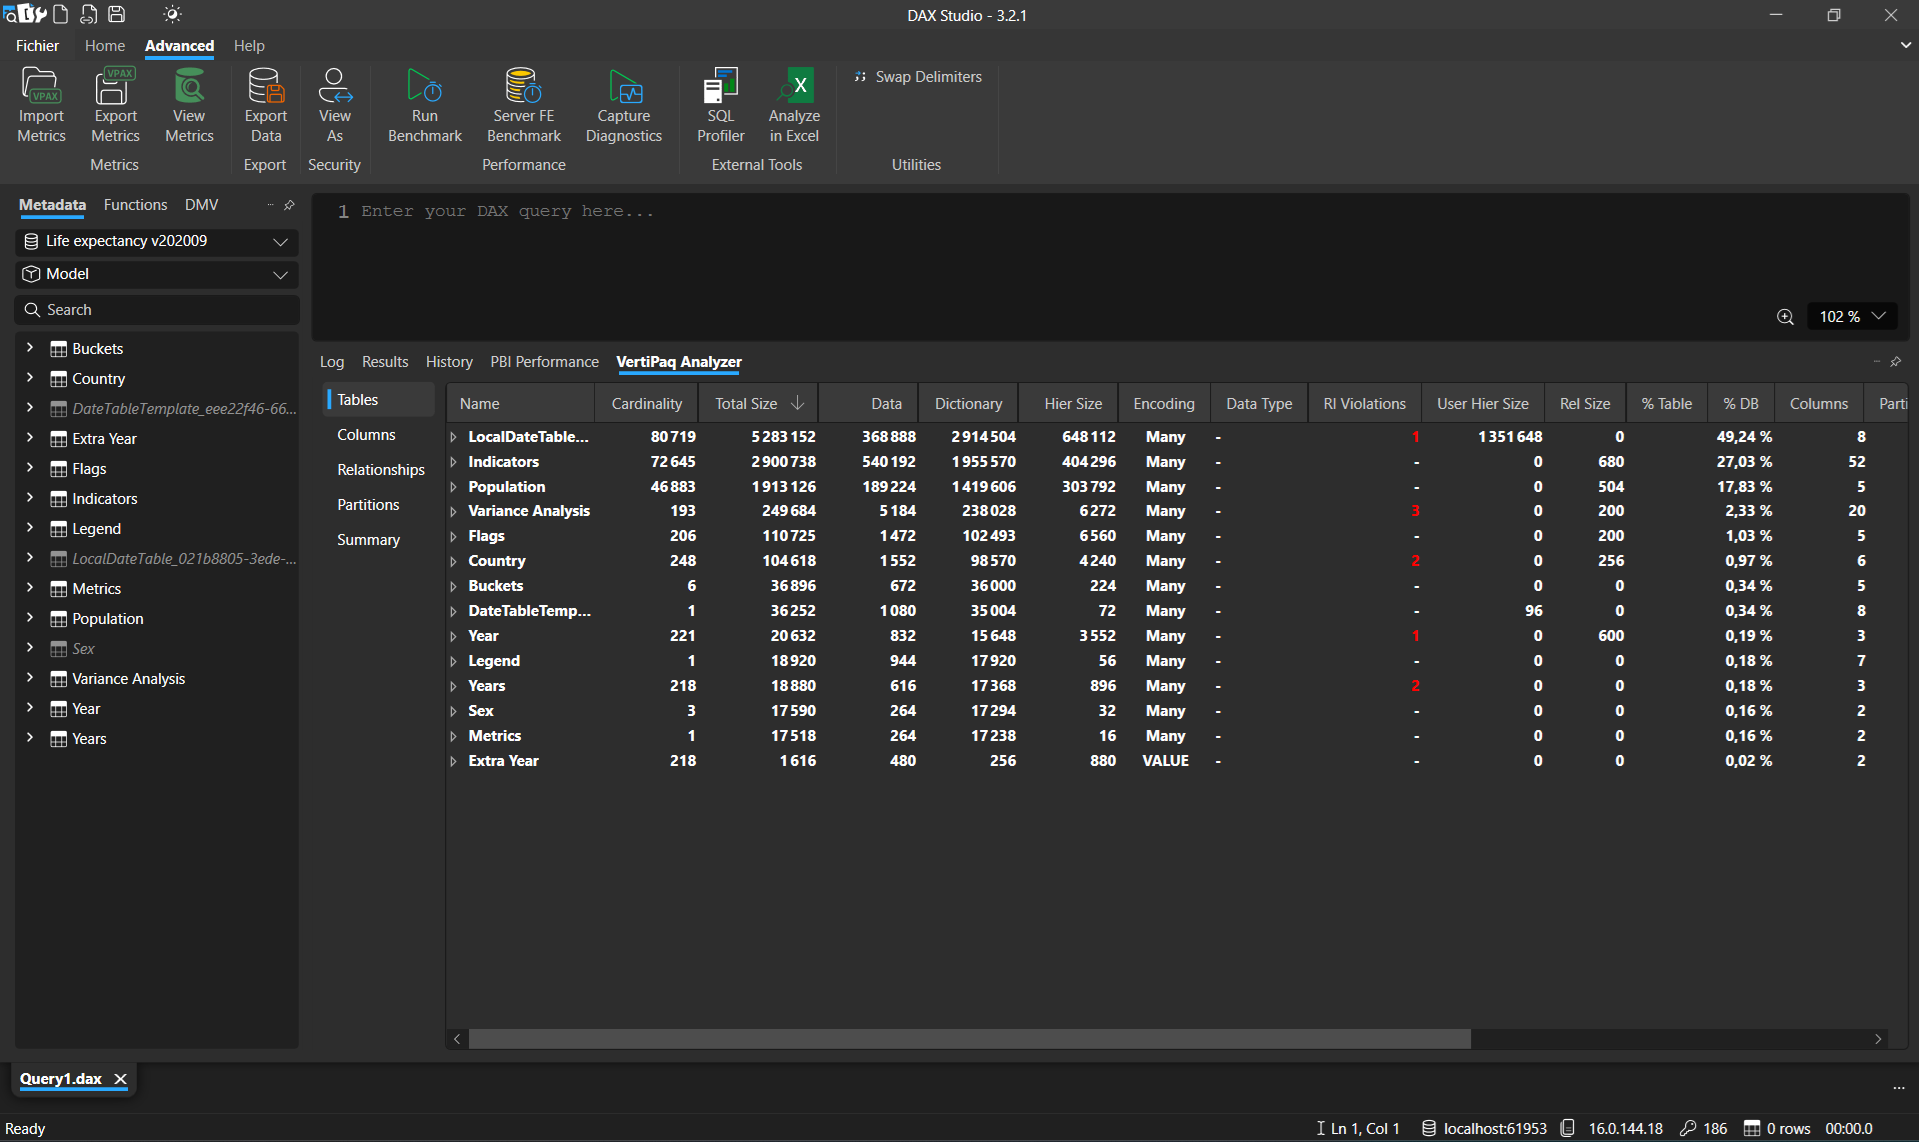Open PBI Performance tab
Viewport: 1919px width, 1142px height.
(x=544, y=362)
